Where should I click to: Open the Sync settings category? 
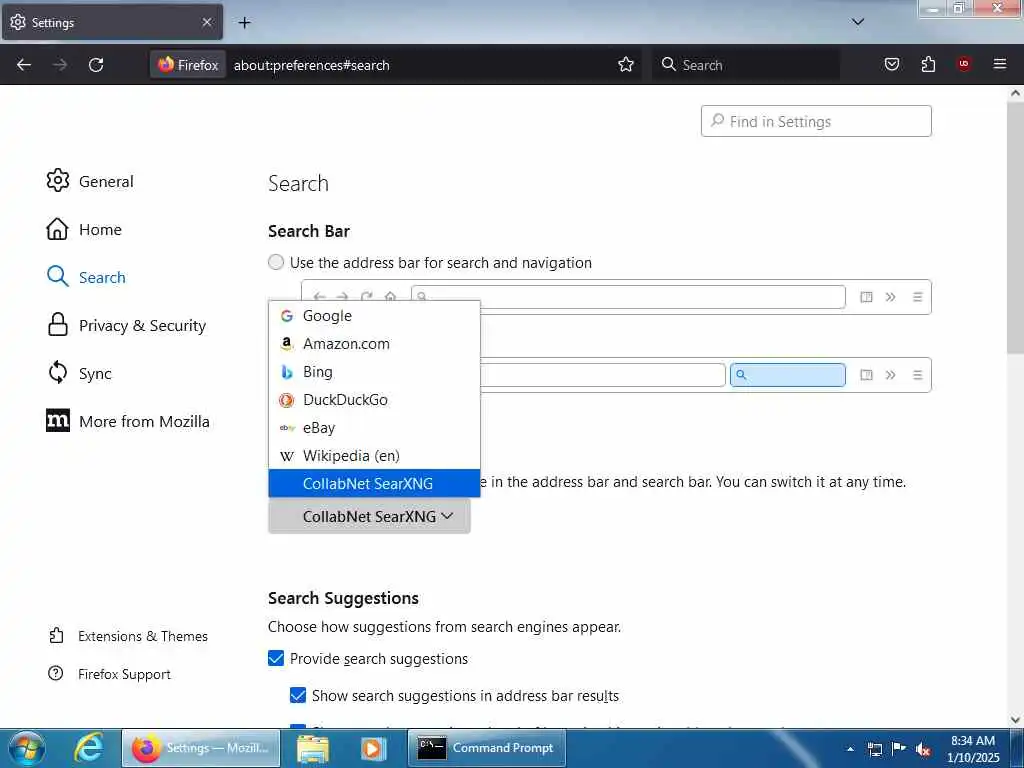(79, 373)
